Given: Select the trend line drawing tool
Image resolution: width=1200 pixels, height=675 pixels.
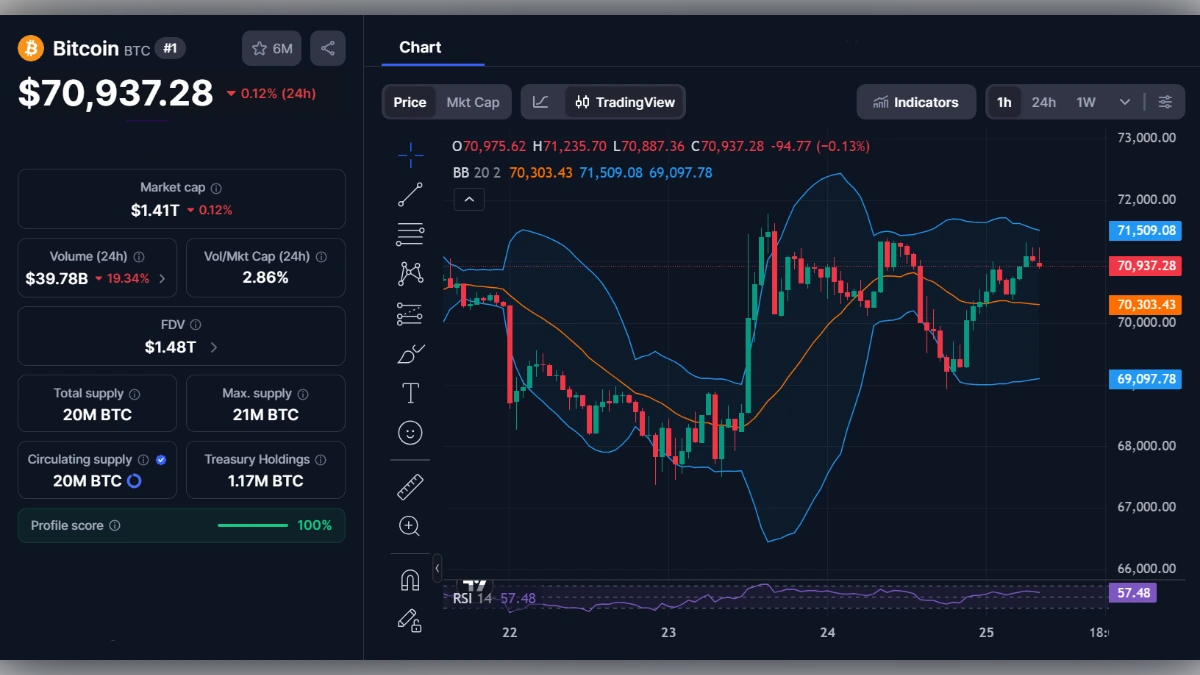Looking at the screenshot, I should (x=410, y=194).
